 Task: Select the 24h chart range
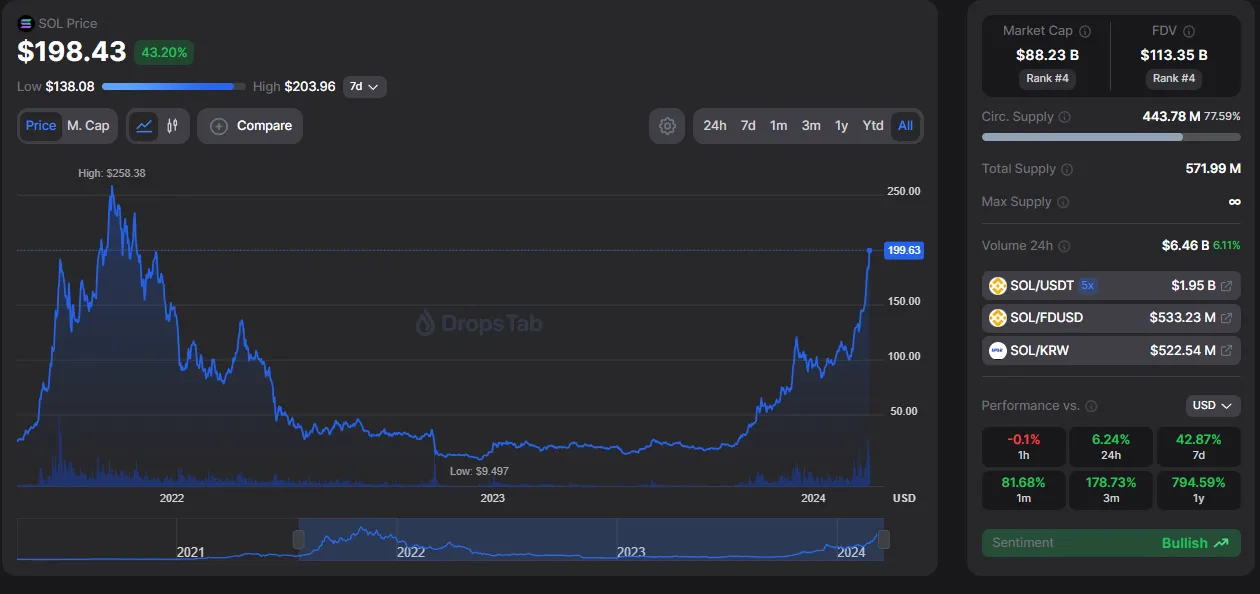715,126
